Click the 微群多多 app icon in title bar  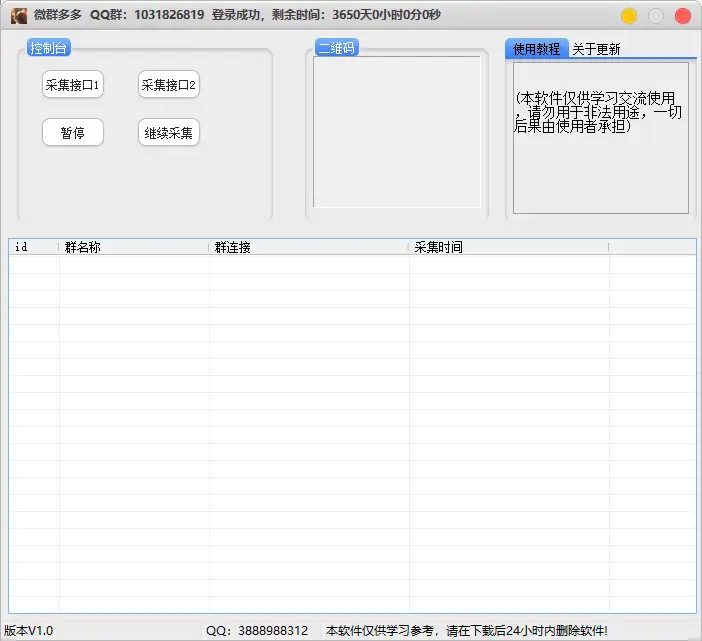[x=18, y=15]
